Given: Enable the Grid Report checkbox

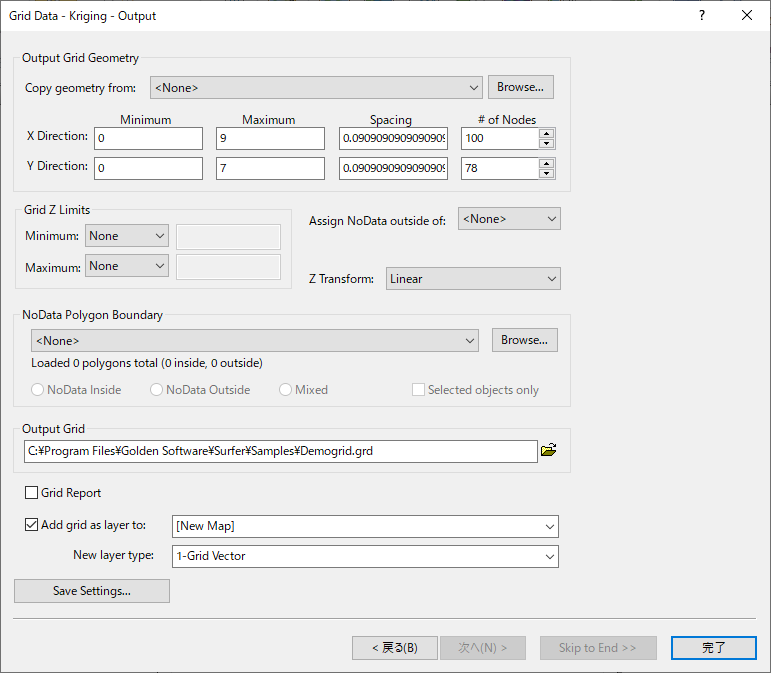Looking at the screenshot, I should click(x=31, y=493).
